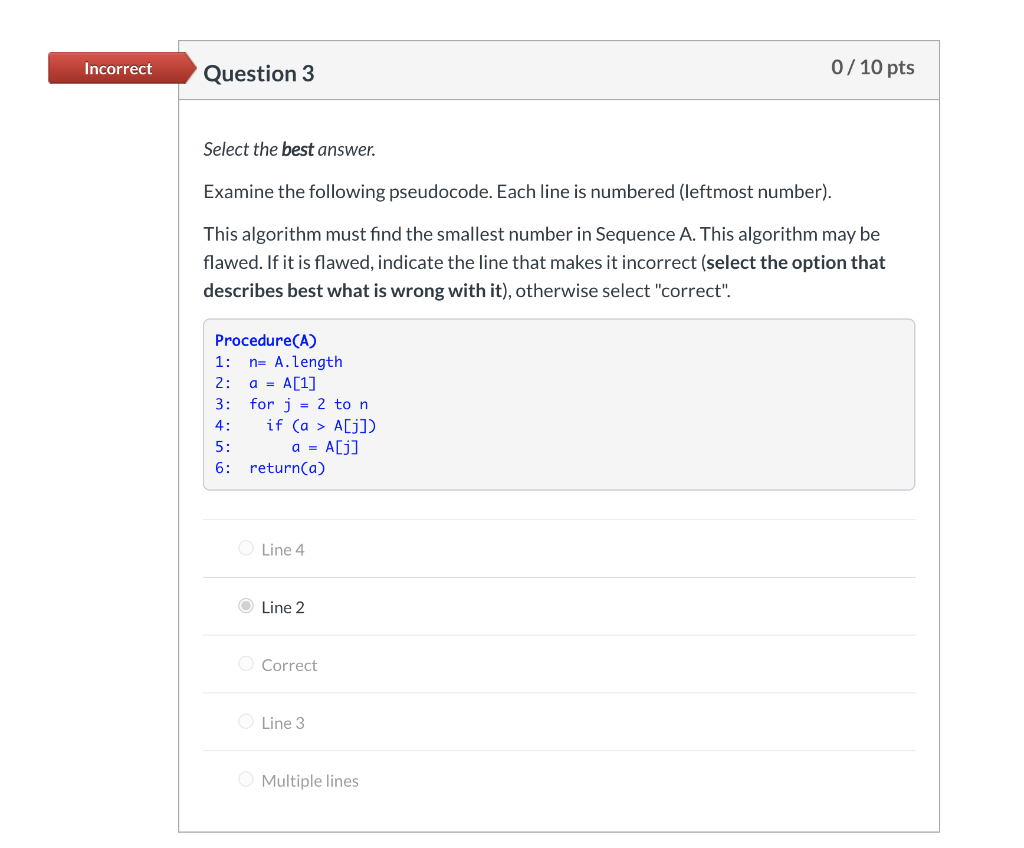Click the 'Line 4' answer label
Viewport: 1024px width, 848px height.
(283, 550)
